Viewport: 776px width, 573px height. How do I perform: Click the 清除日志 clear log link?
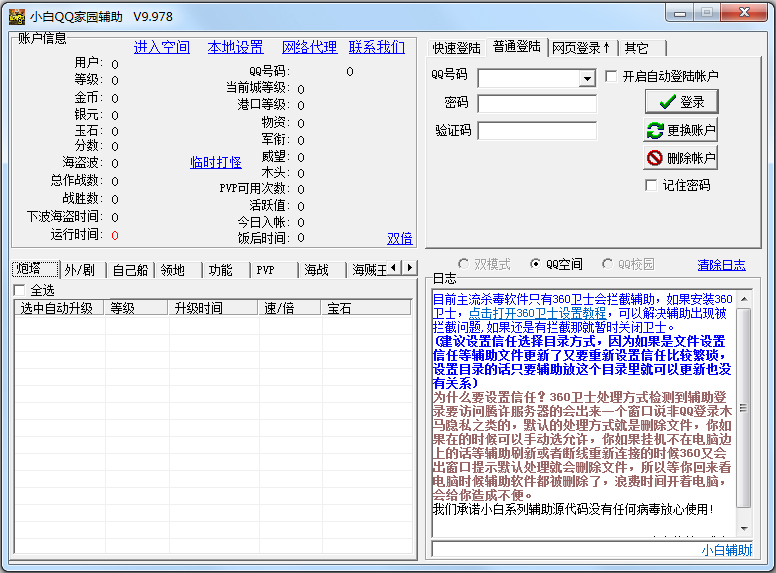click(721, 265)
